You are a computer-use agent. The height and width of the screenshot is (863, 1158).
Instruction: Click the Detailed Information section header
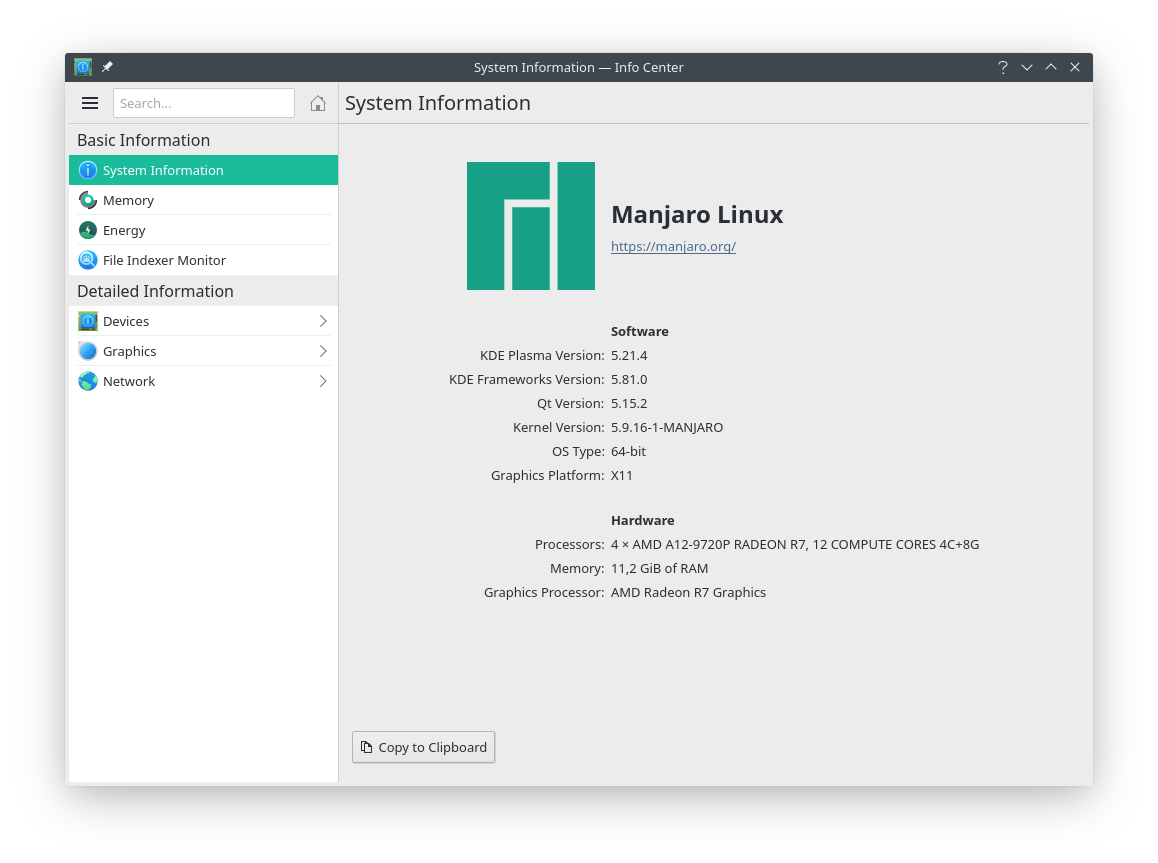155,292
